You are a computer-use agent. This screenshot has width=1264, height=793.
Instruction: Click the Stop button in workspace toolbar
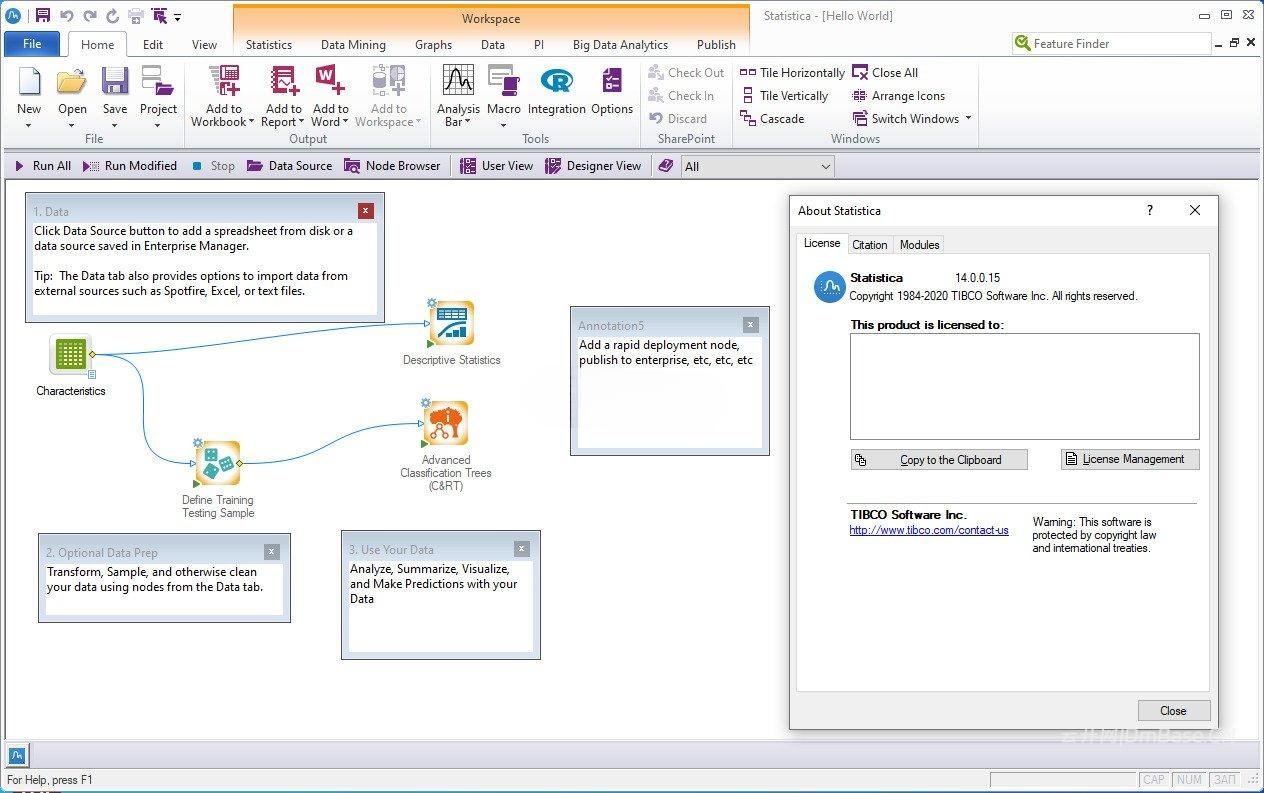coord(213,166)
